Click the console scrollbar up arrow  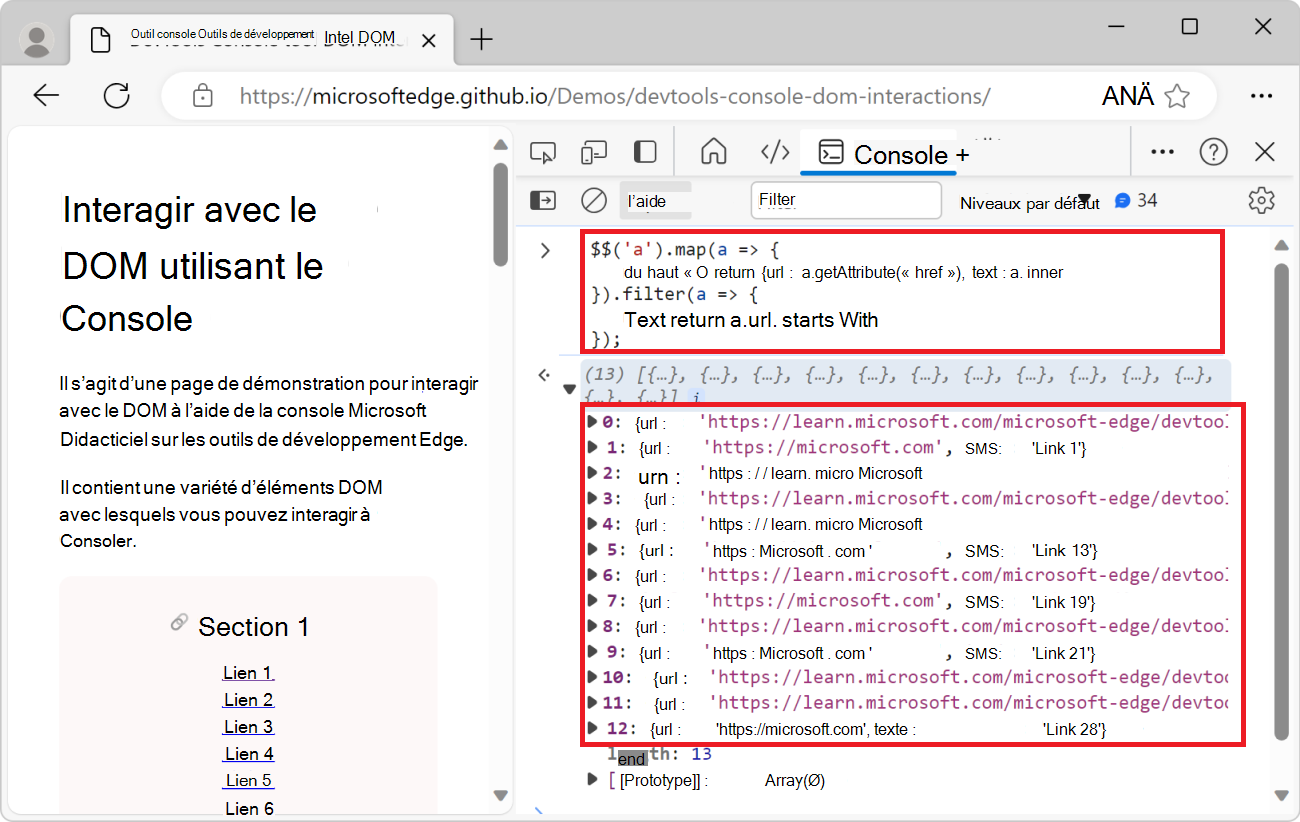(x=1282, y=246)
